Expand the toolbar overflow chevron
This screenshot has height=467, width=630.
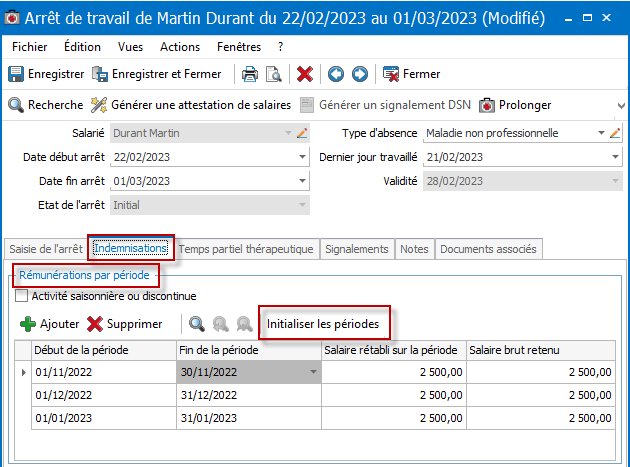pos(621,106)
